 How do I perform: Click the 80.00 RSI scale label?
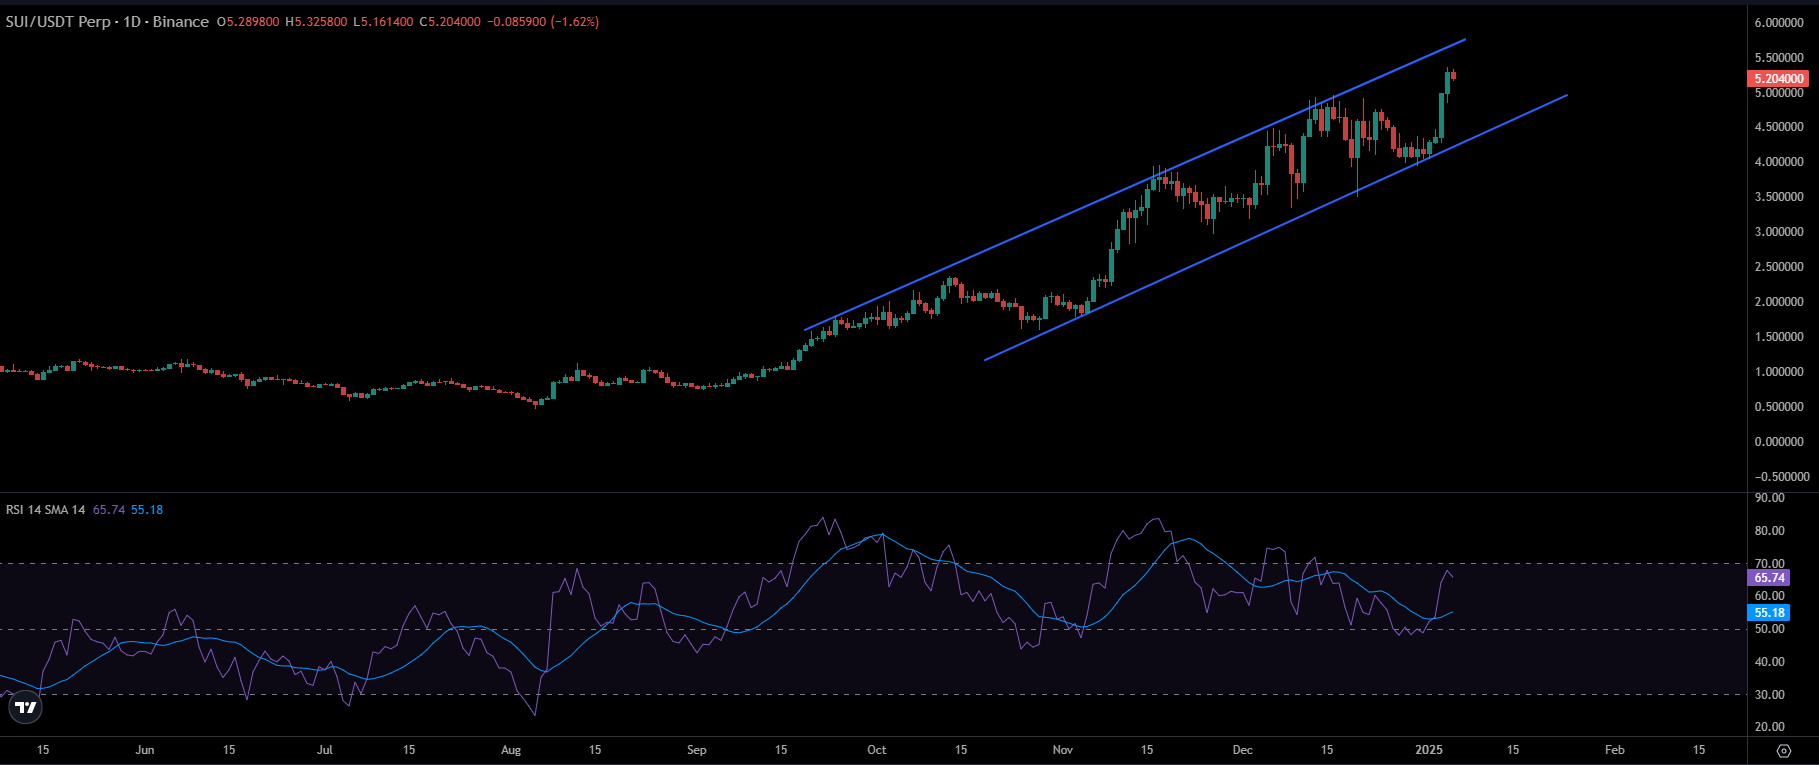pos(1769,531)
